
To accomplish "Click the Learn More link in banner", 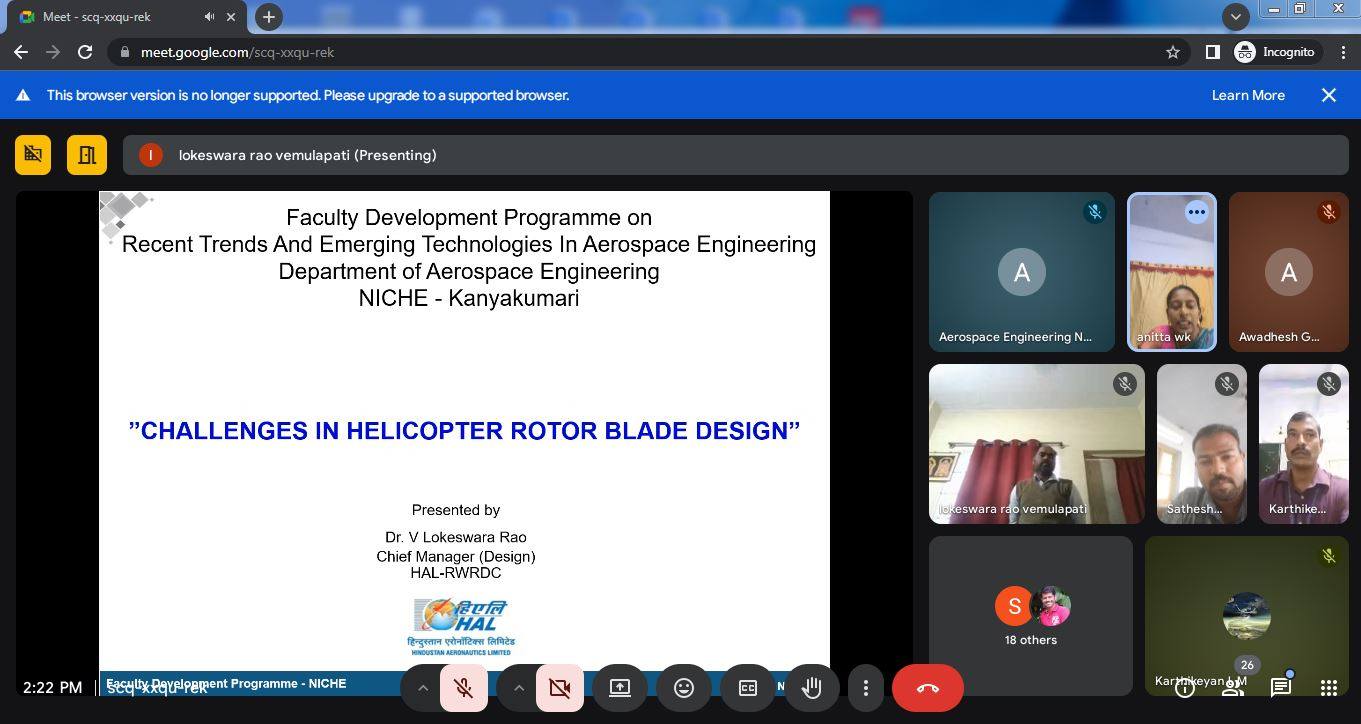I will coord(1248,95).
